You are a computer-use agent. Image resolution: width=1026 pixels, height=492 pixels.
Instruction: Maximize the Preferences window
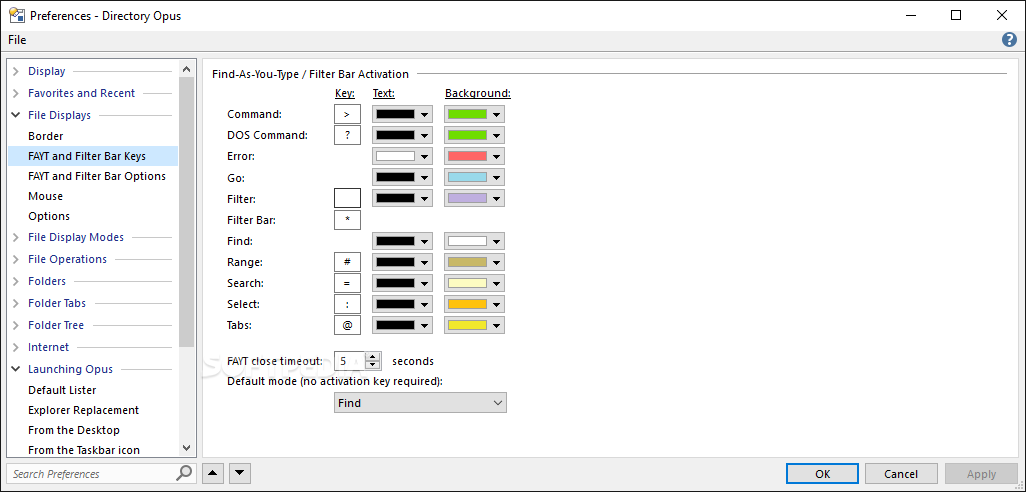click(956, 15)
